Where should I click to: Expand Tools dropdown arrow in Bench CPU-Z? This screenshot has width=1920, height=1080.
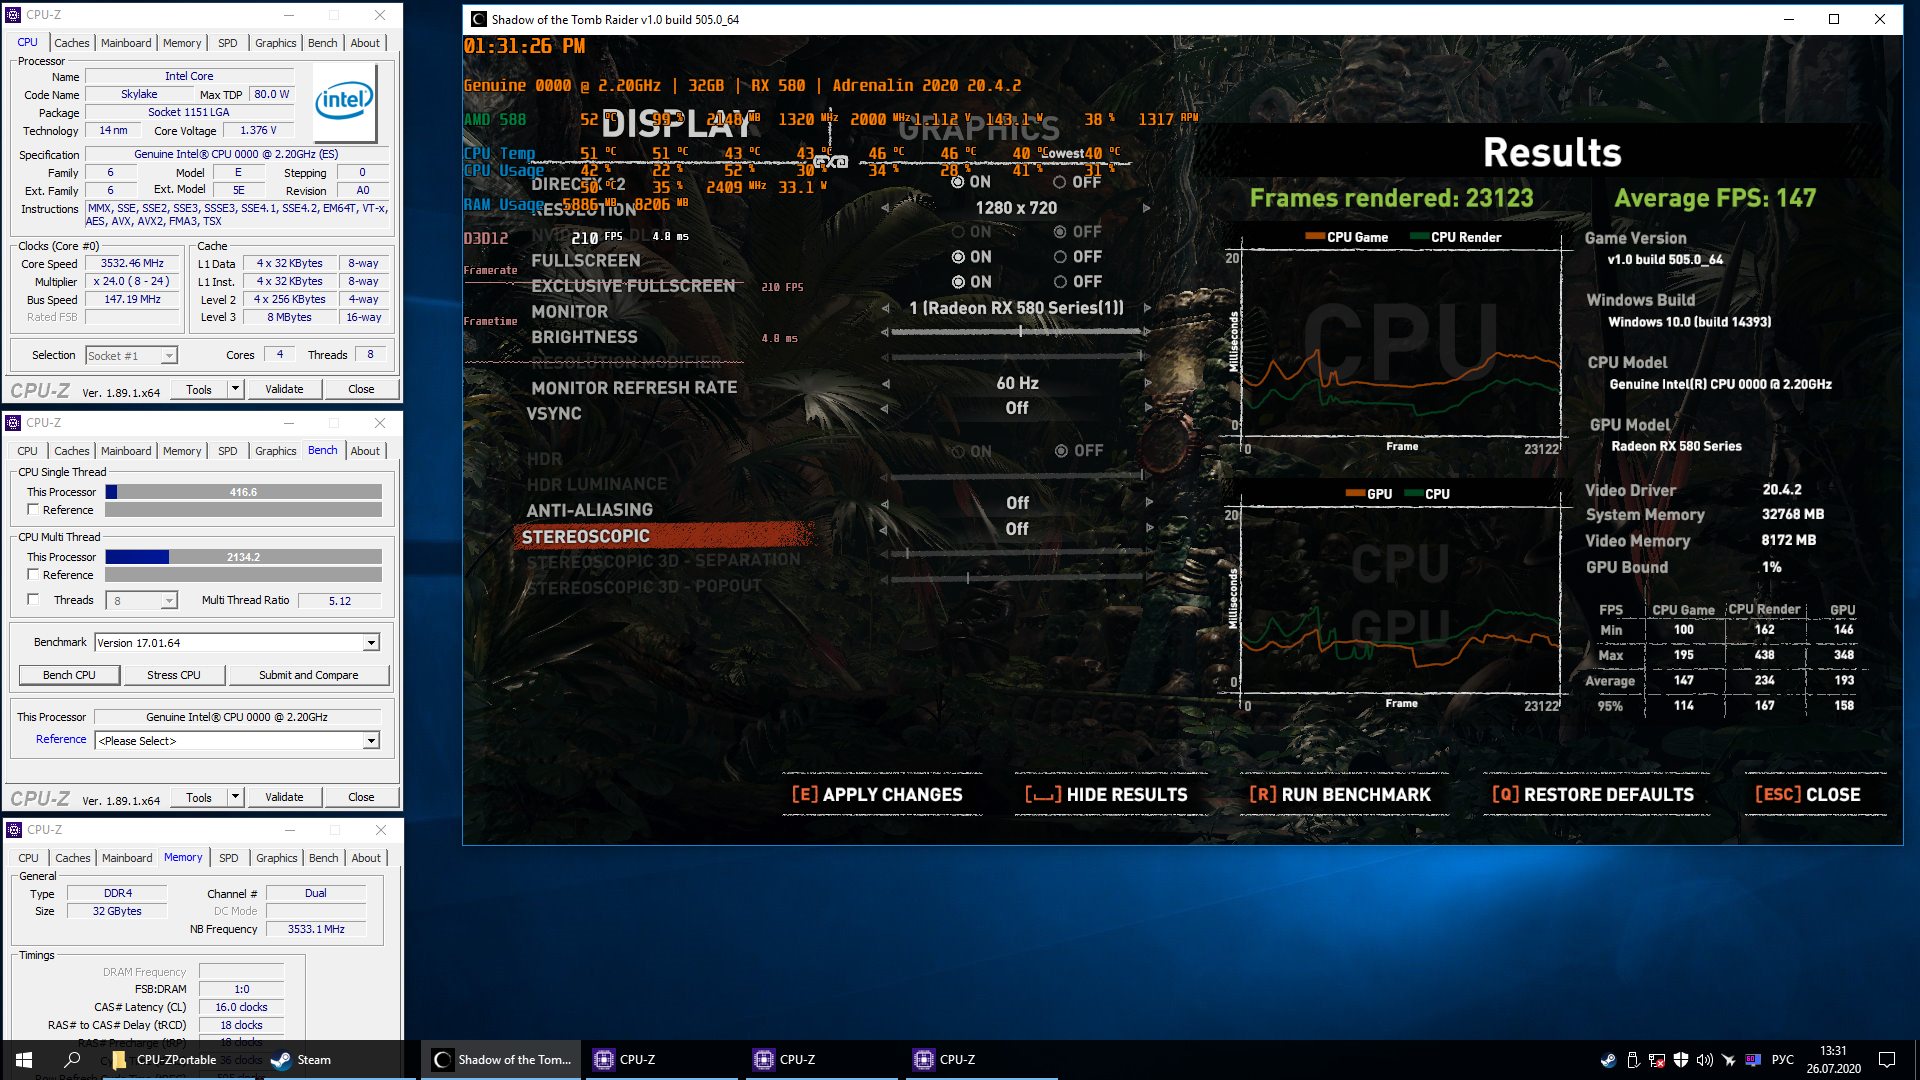pyautogui.click(x=235, y=797)
